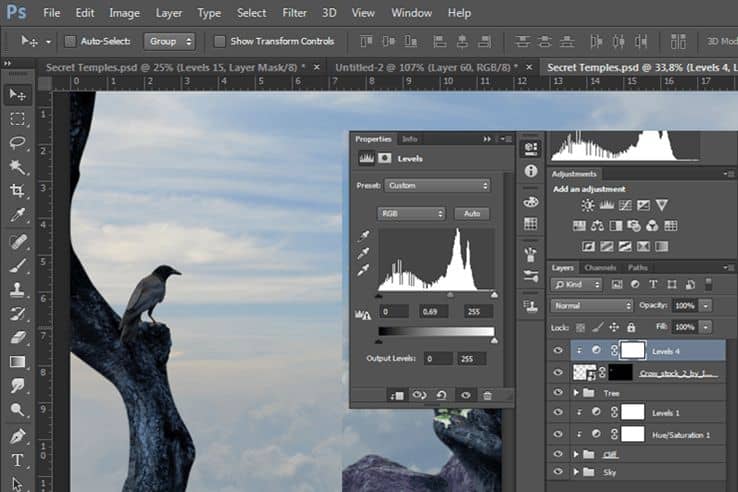Open the Preset Custom dropdown
The height and width of the screenshot is (492, 738).
437,186
